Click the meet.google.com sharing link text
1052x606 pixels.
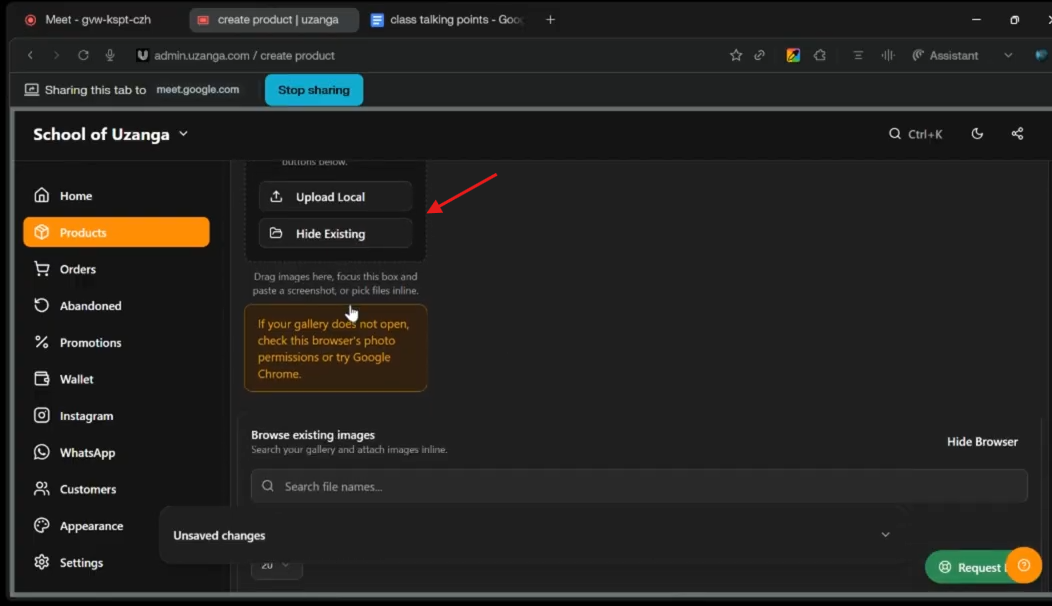197,89
